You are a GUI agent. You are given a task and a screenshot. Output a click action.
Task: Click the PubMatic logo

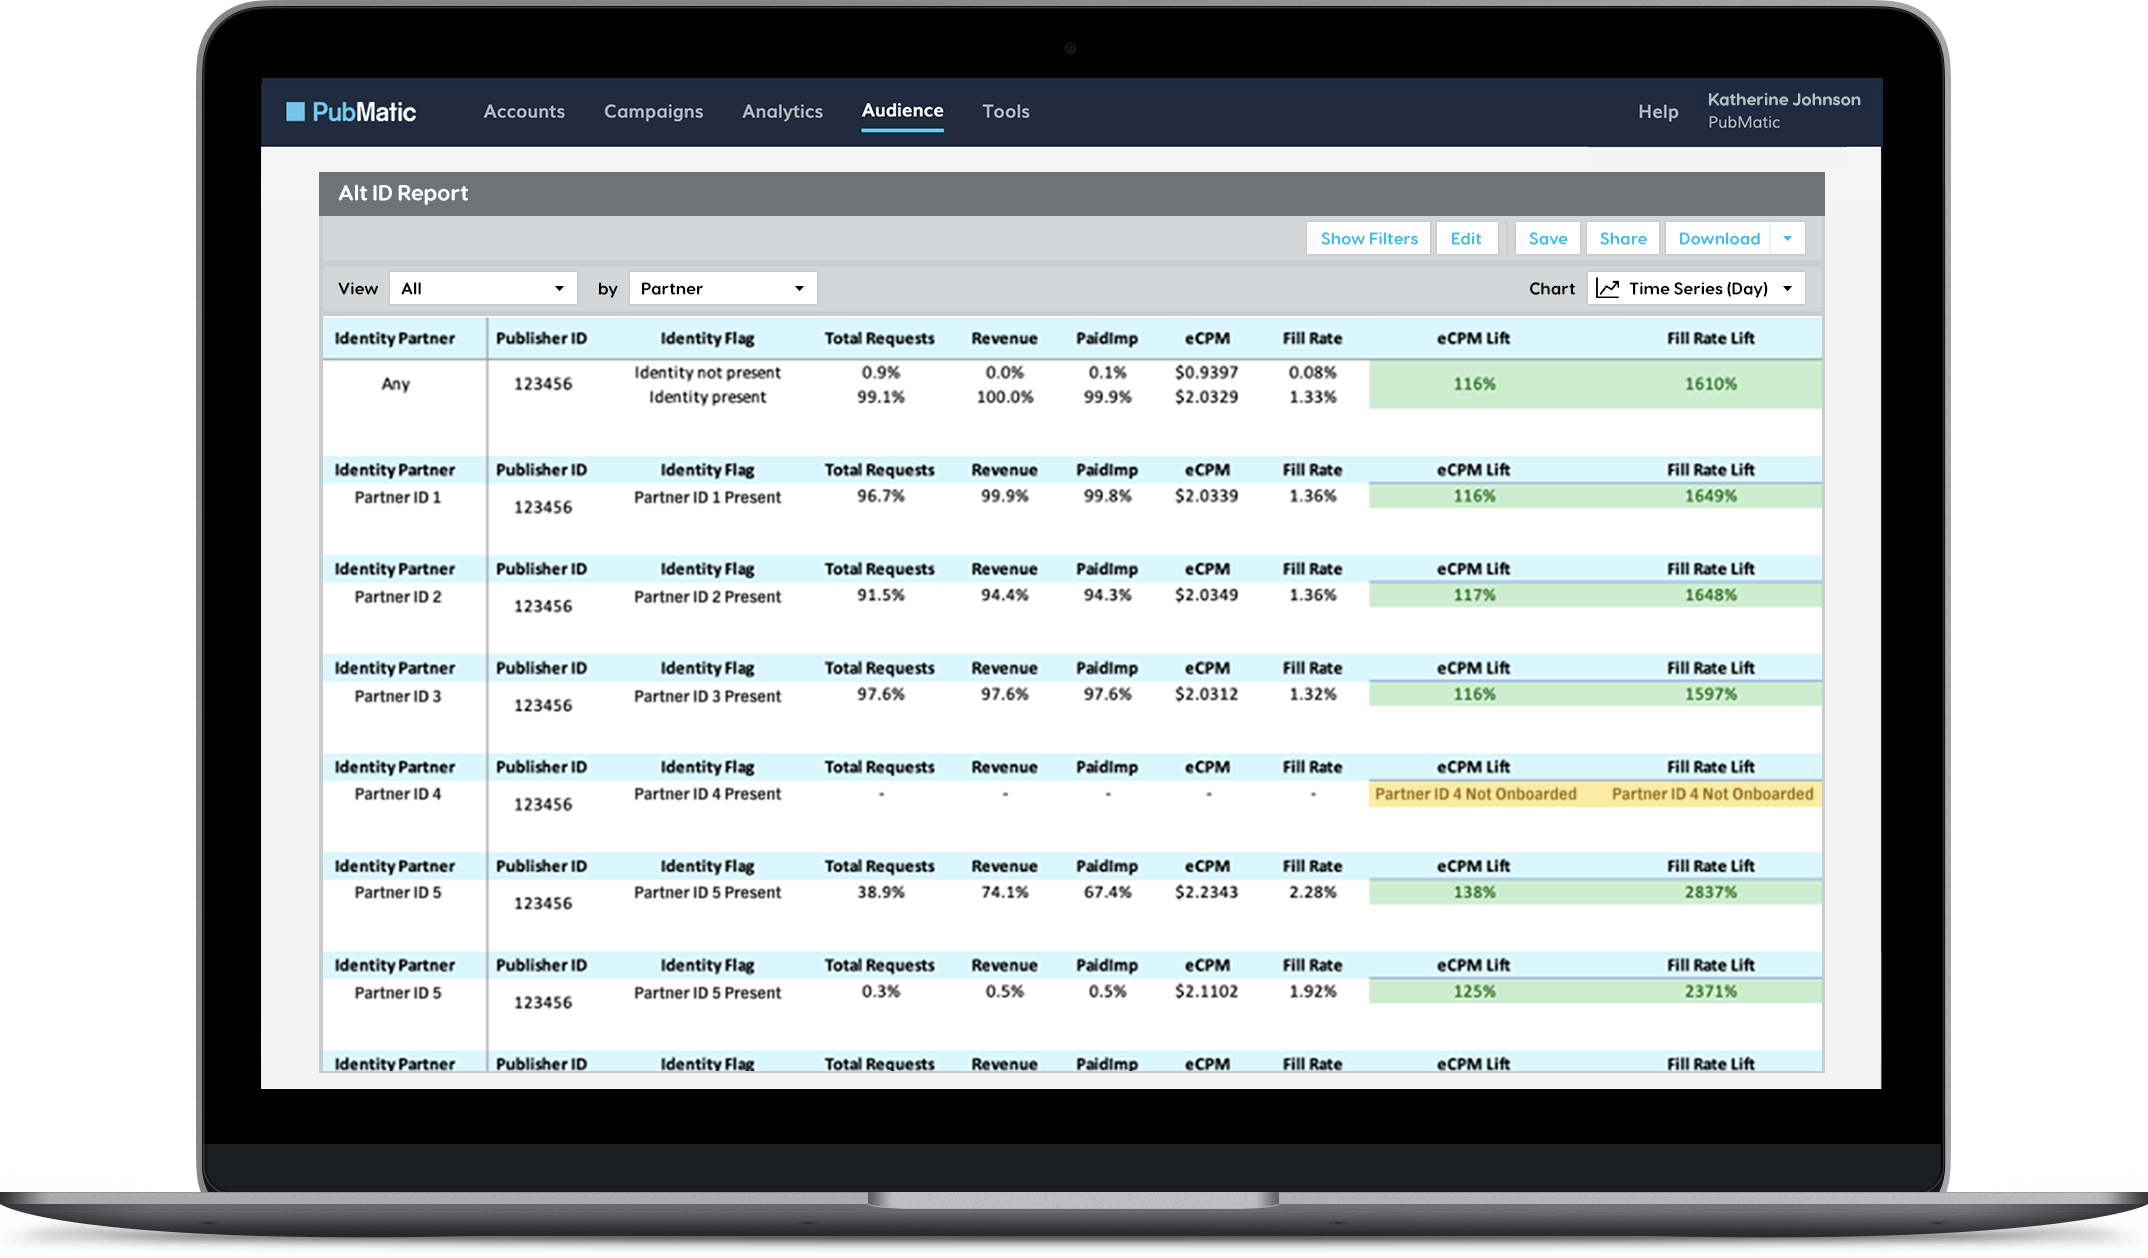(351, 112)
